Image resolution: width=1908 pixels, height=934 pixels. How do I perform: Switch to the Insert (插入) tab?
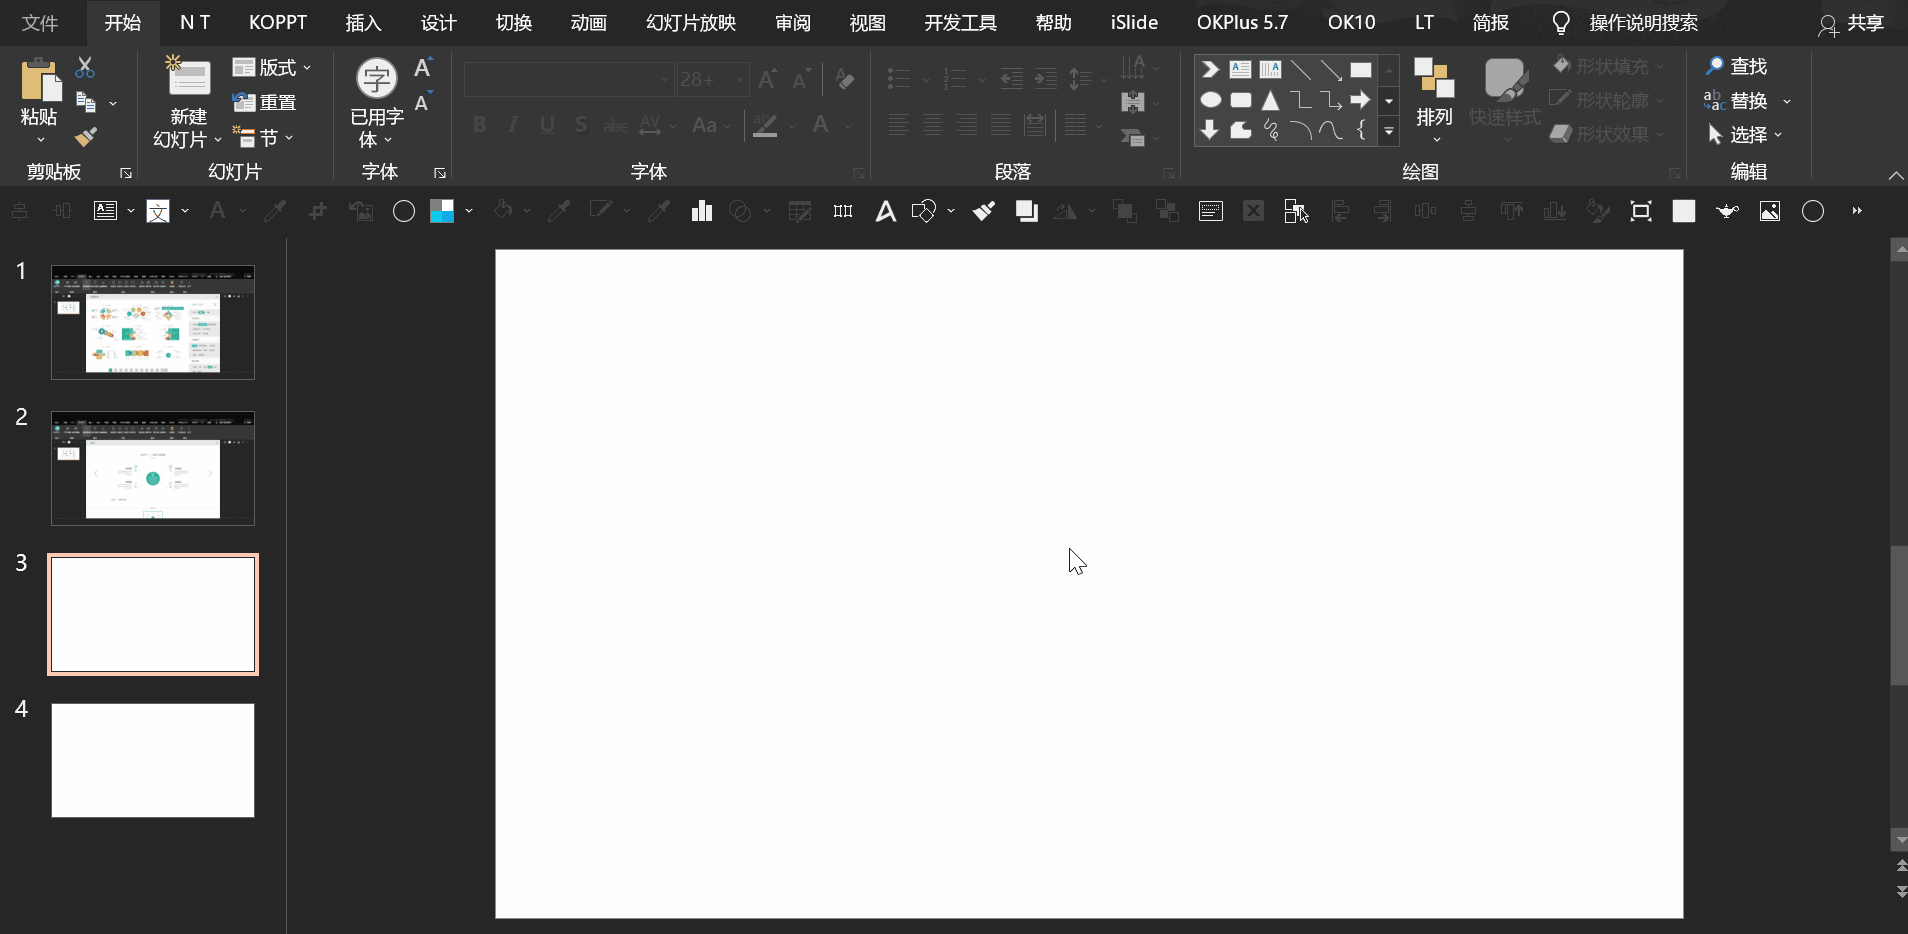tap(363, 22)
